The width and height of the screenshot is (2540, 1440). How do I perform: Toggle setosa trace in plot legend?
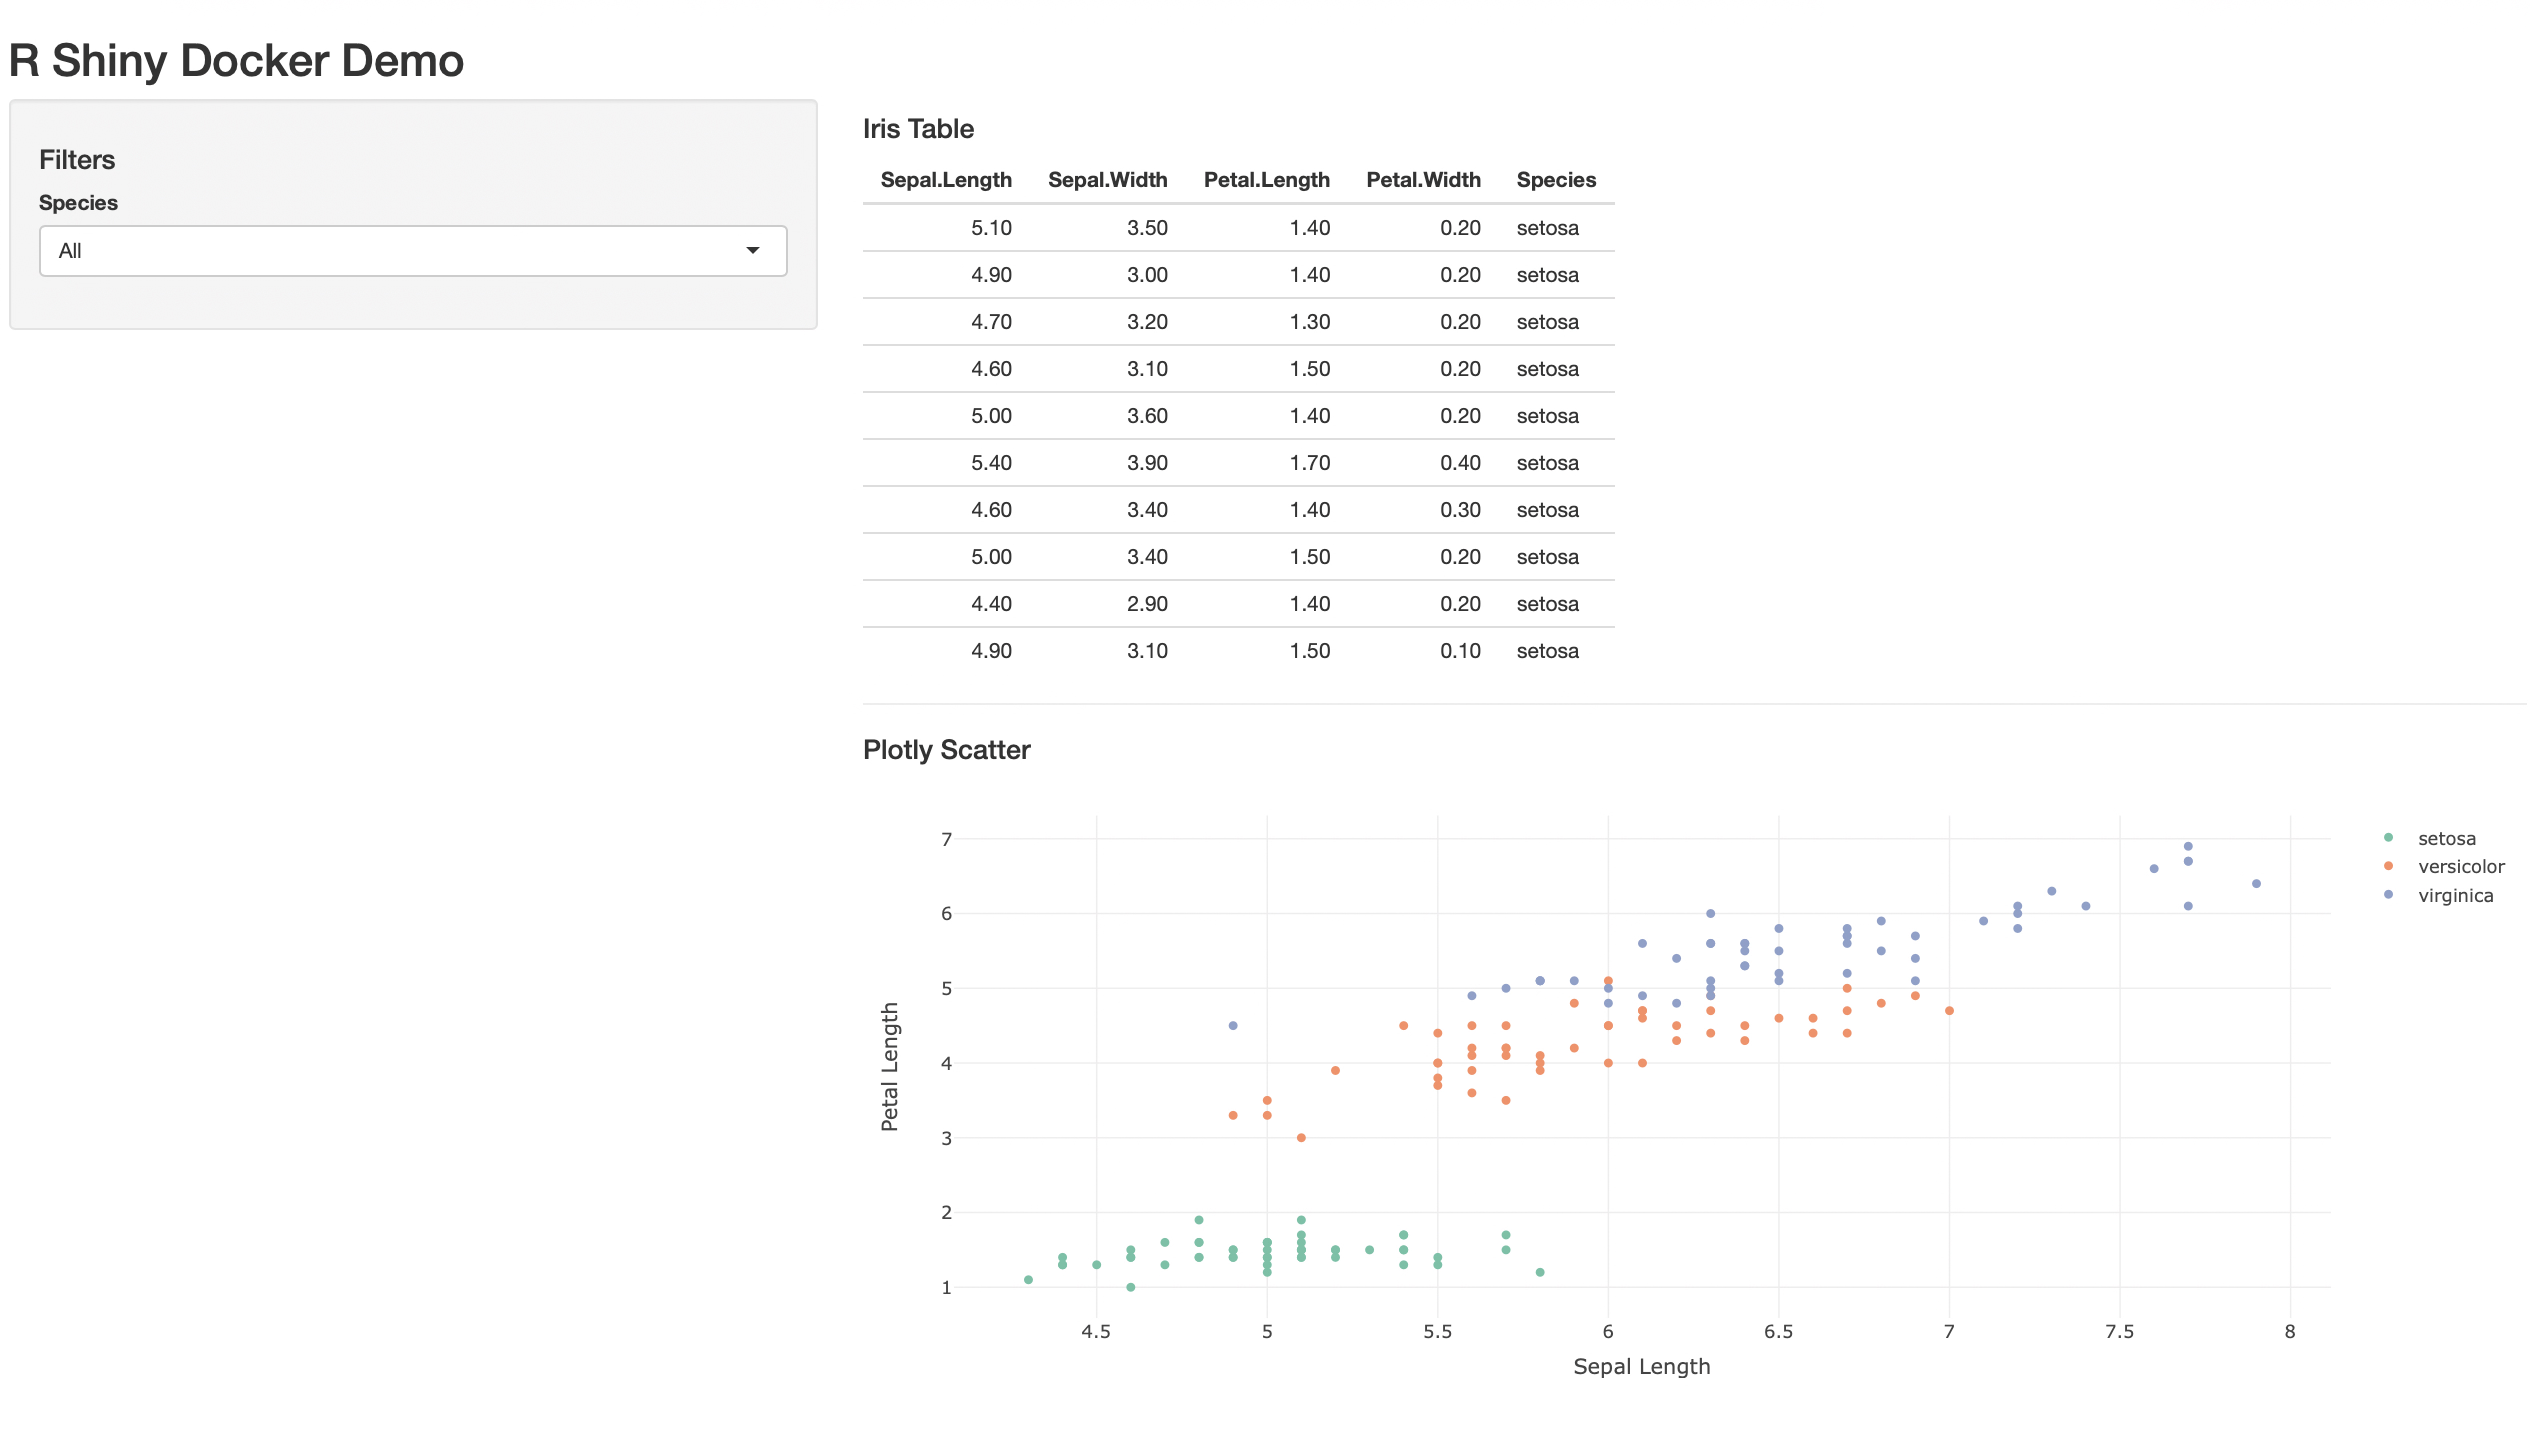tap(2446, 839)
